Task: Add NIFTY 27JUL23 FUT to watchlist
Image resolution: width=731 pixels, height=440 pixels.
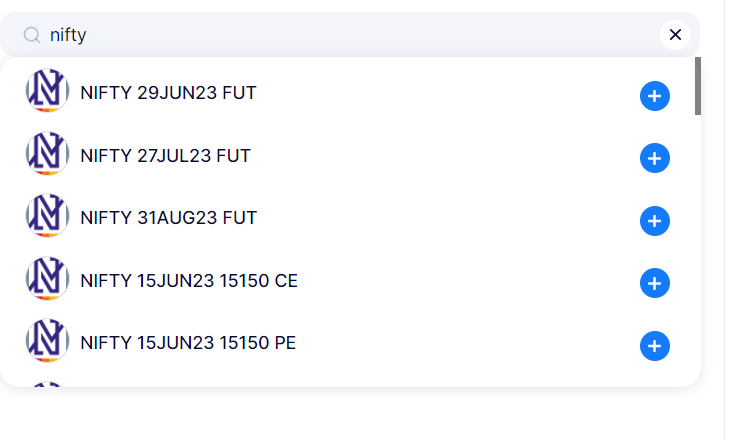Action: pos(654,158)
